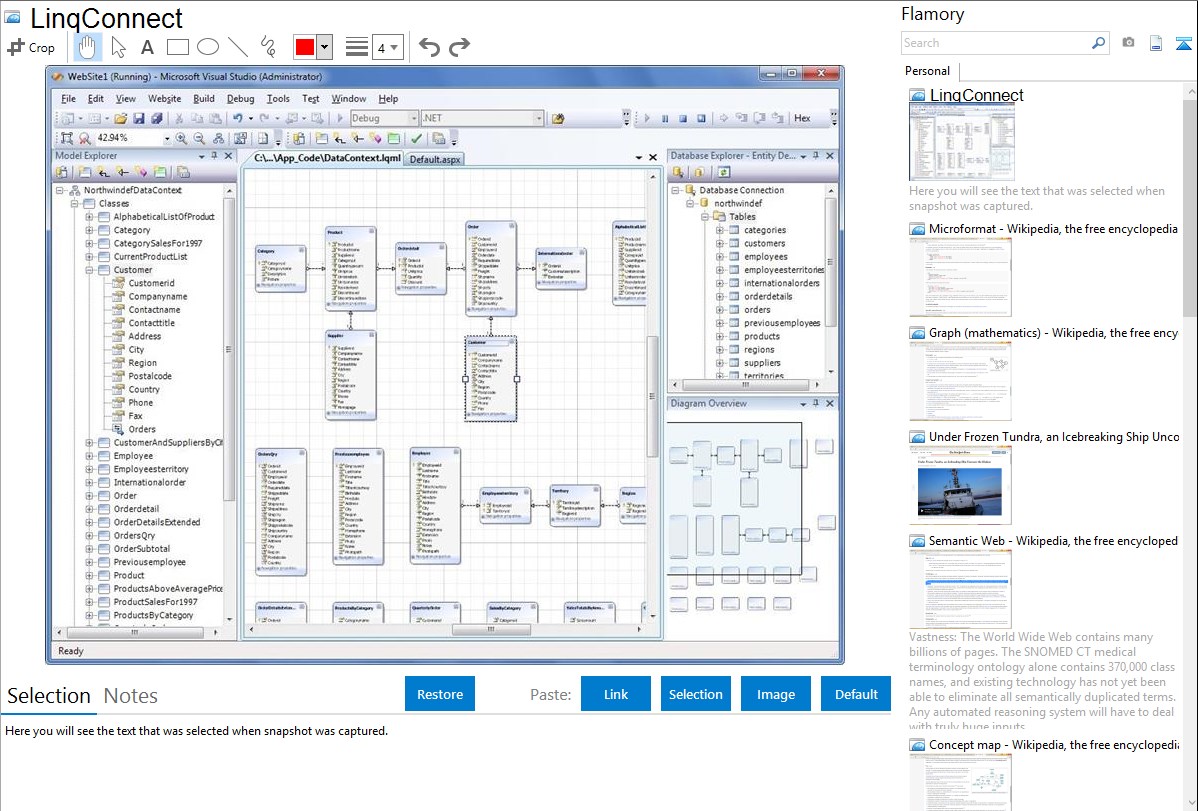1198x811 pixels.
Task: Select the Crop tool
Action: tap(31, 47)
